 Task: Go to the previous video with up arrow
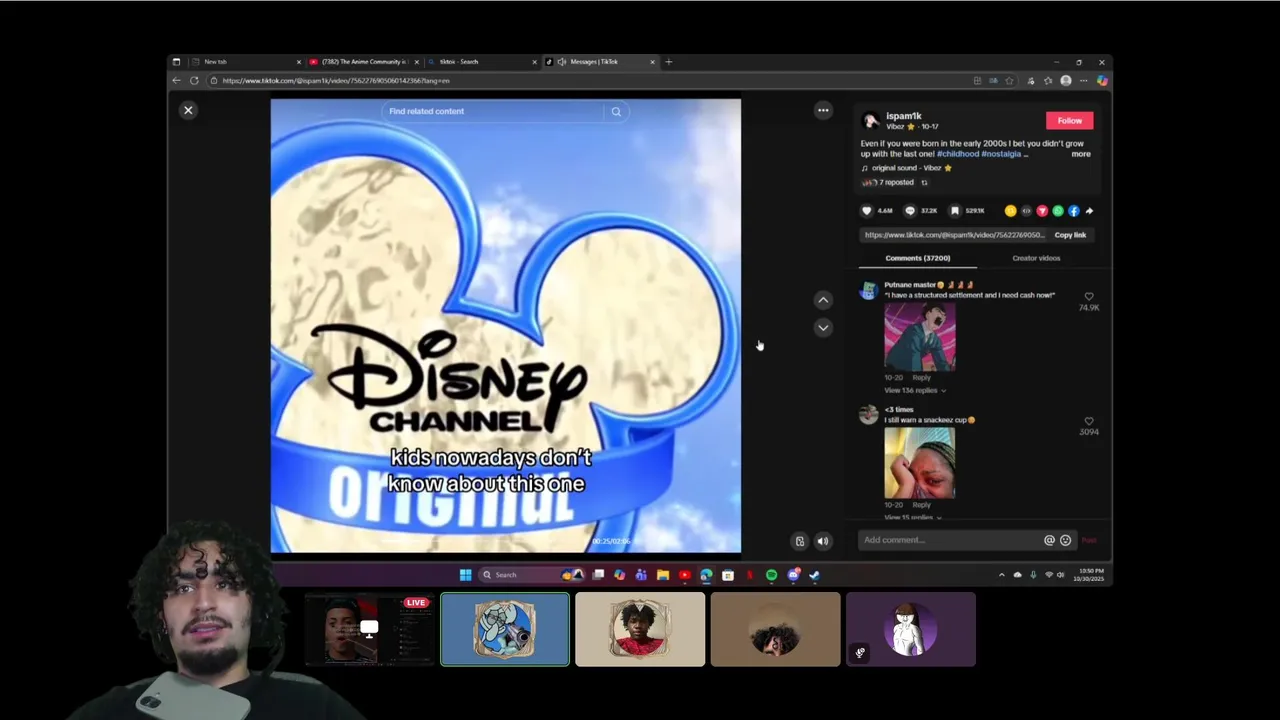pos(823,300)
